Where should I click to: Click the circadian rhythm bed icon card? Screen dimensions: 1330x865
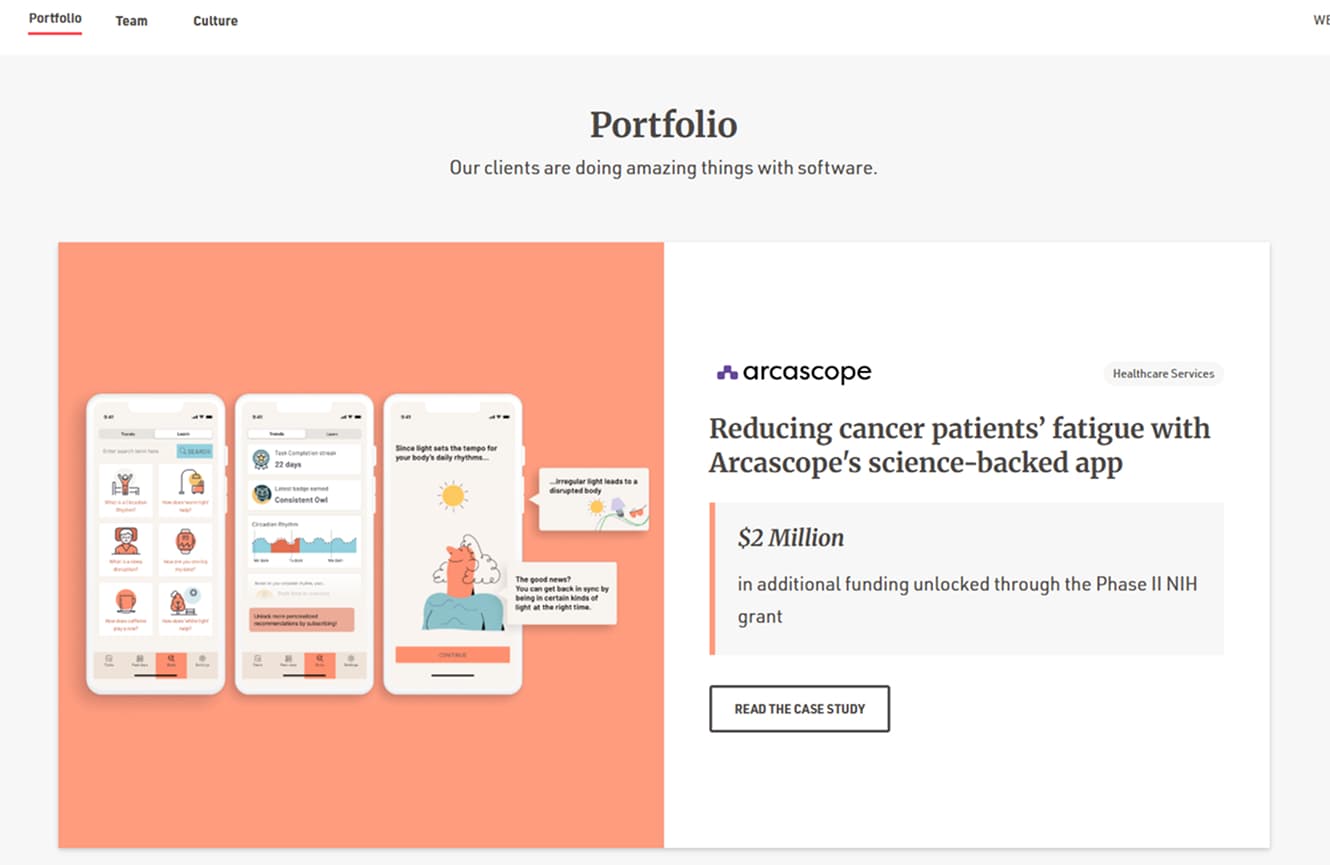click(126, 491)
